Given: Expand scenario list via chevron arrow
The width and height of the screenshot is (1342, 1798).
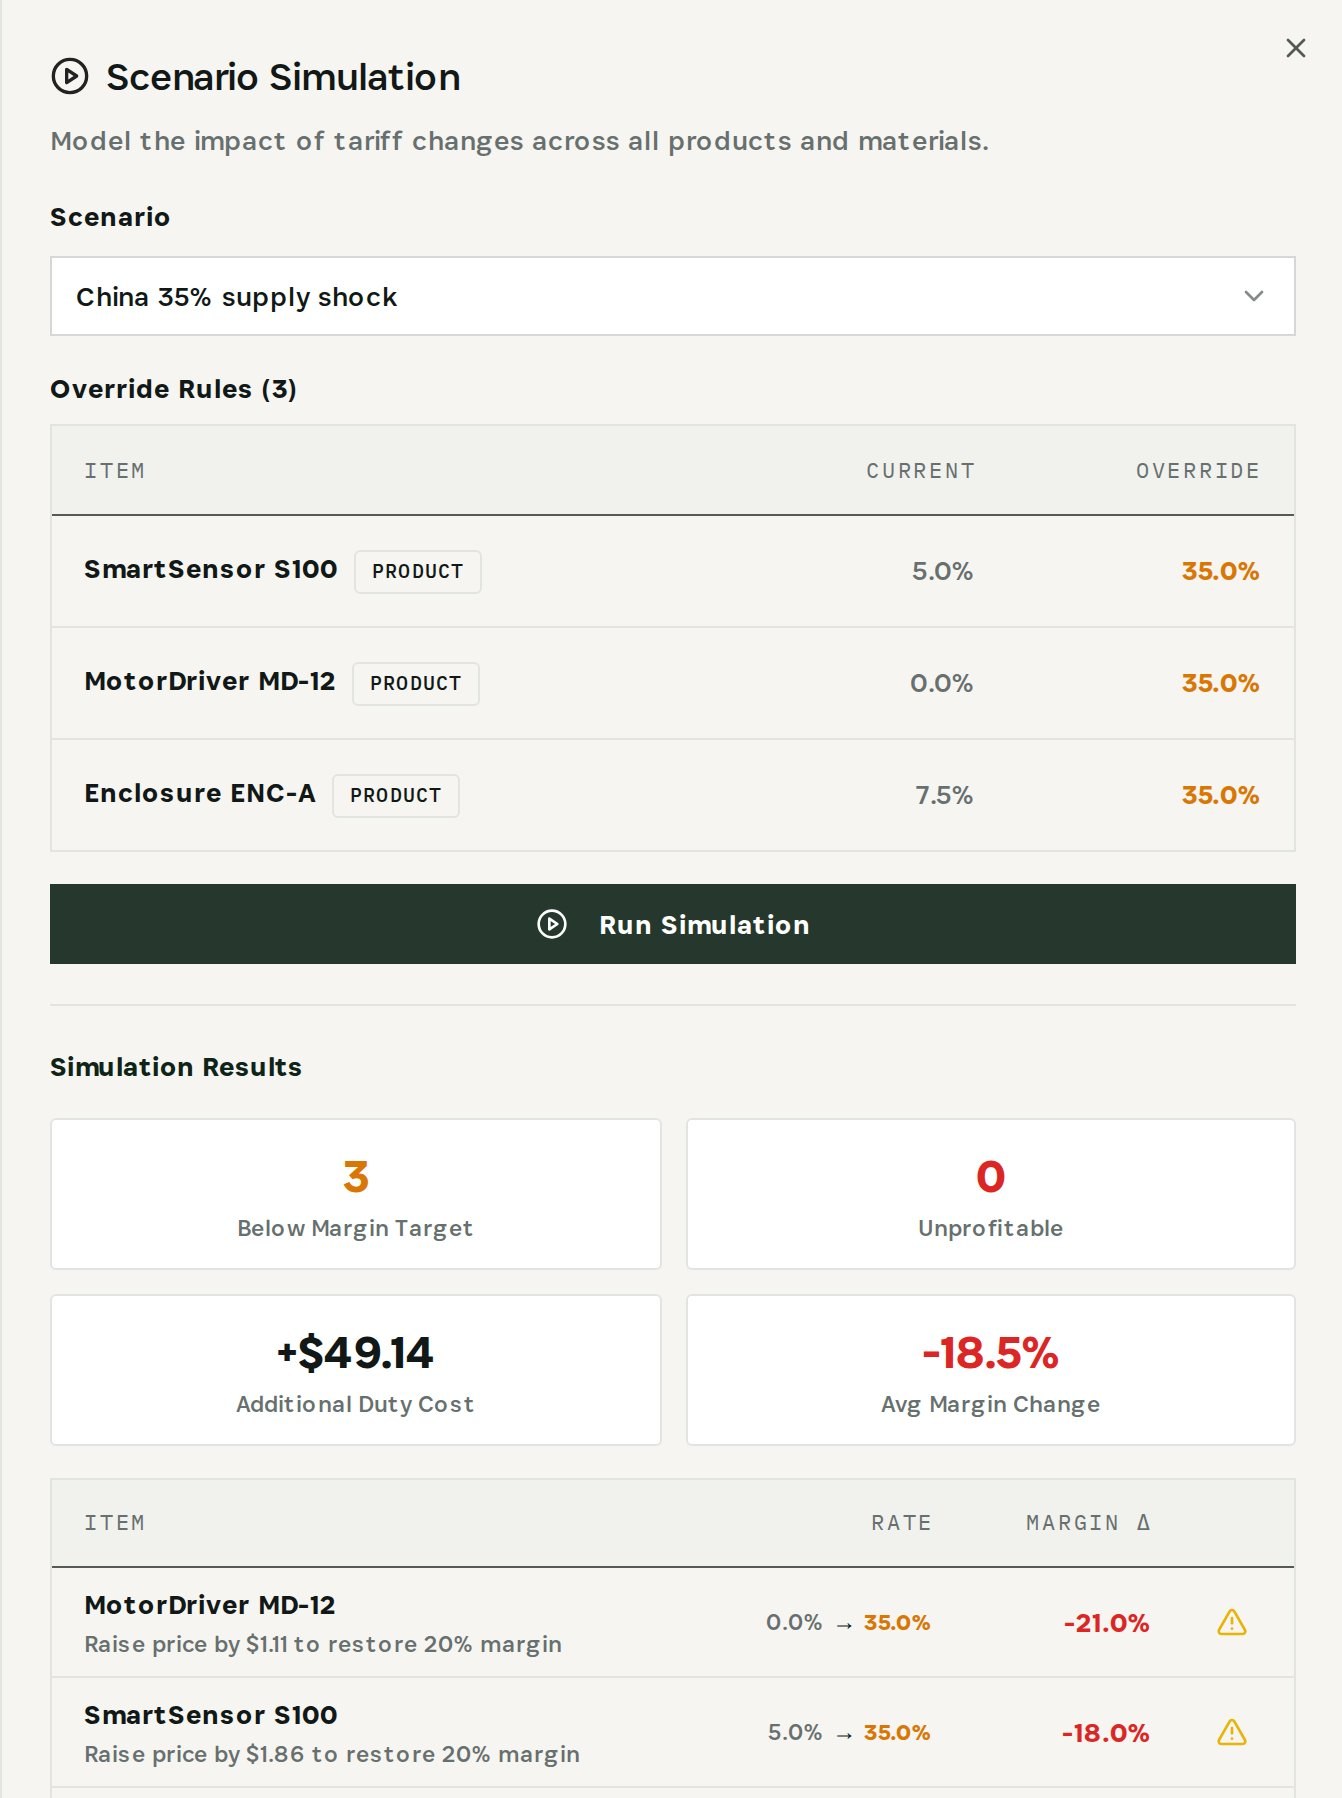Looking at the screenshot, I should (1253, 296).
